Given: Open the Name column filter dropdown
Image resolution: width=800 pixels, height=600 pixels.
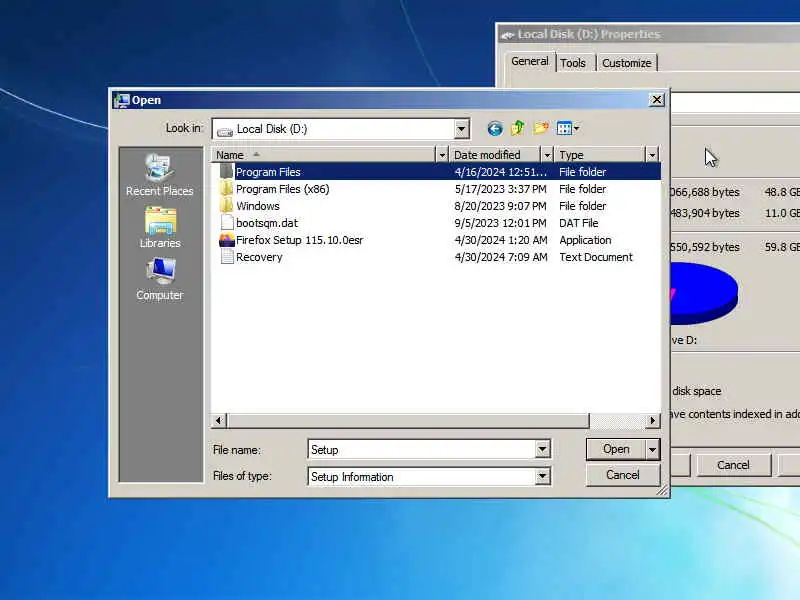Looking at the screenshot, I should (442, 155).
